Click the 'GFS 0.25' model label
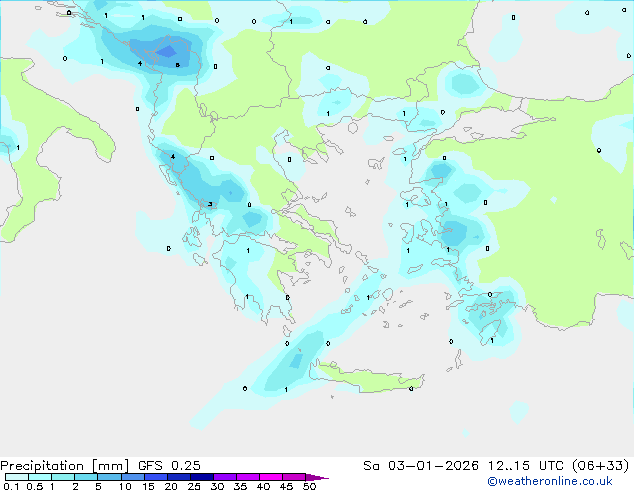The height and width of the screenshot is (490, 634). 169,466
